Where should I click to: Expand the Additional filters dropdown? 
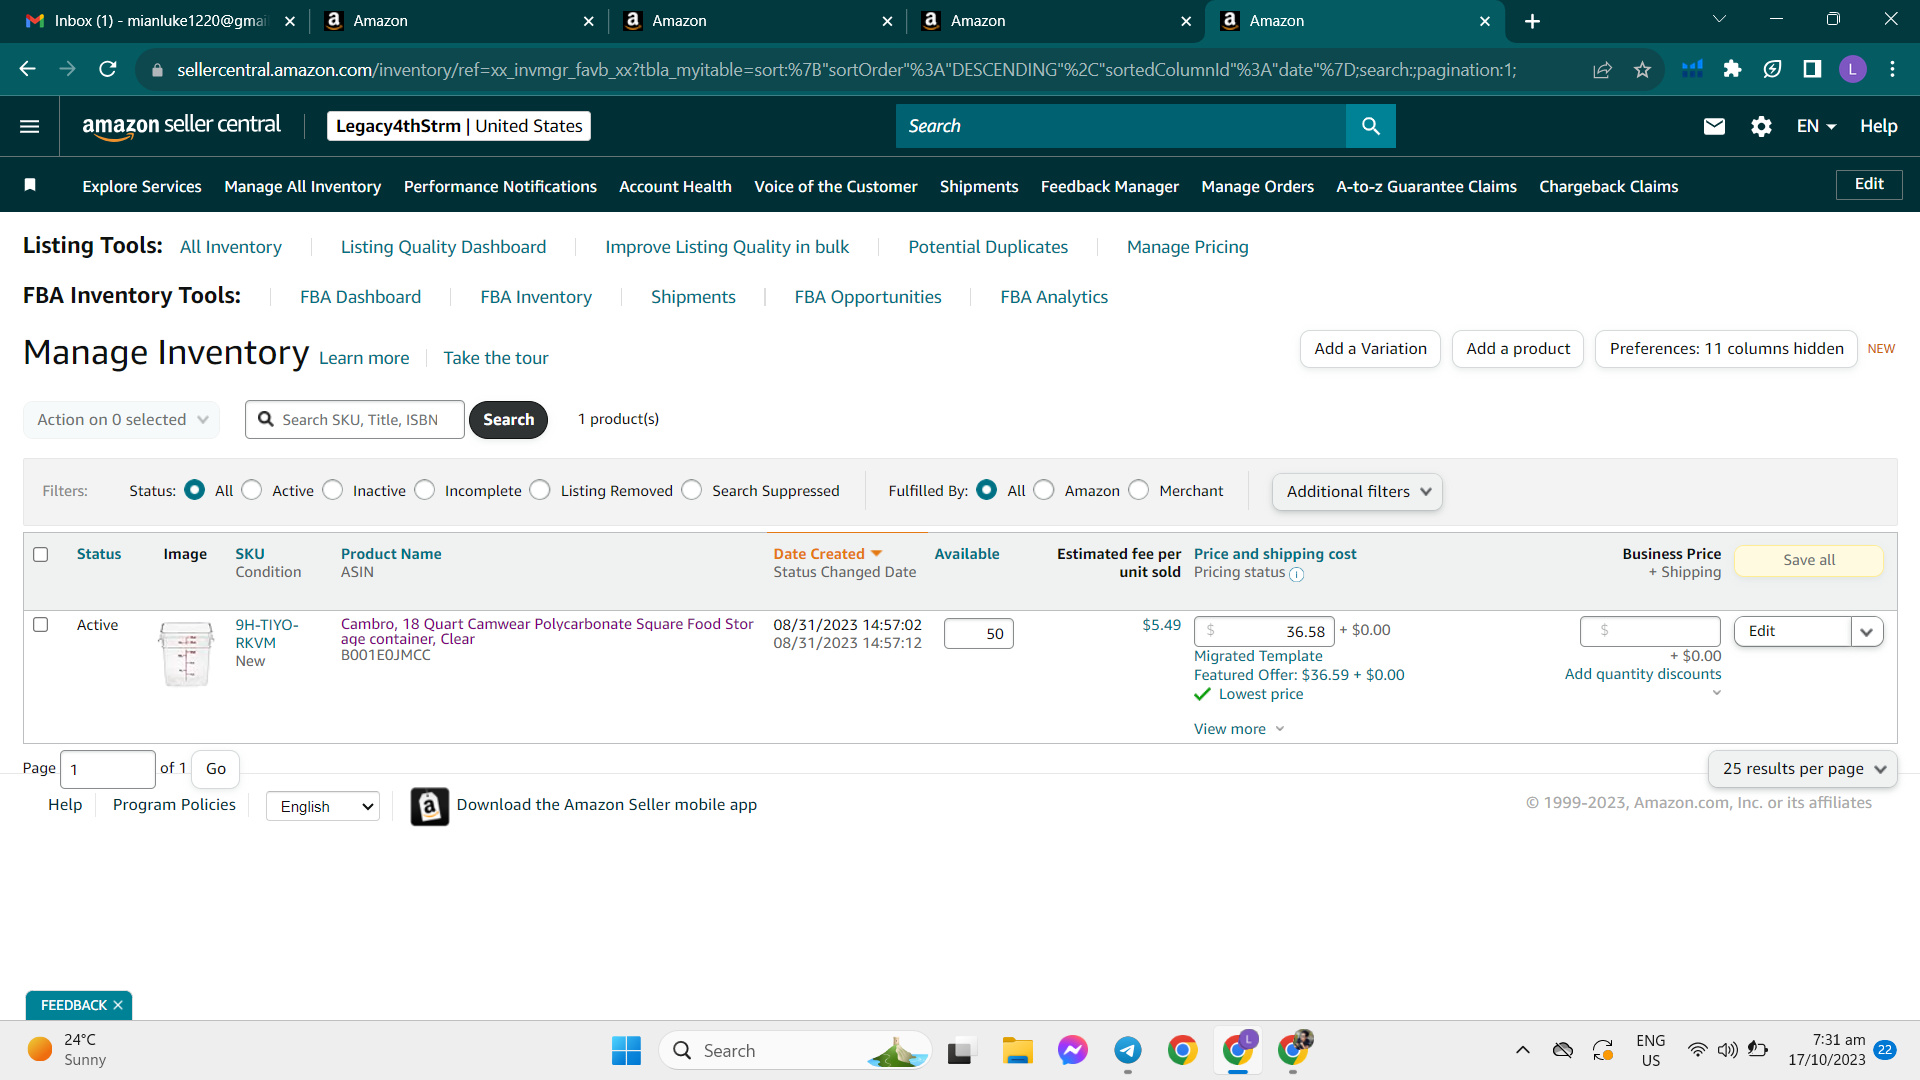click(x=1357, y=492)
